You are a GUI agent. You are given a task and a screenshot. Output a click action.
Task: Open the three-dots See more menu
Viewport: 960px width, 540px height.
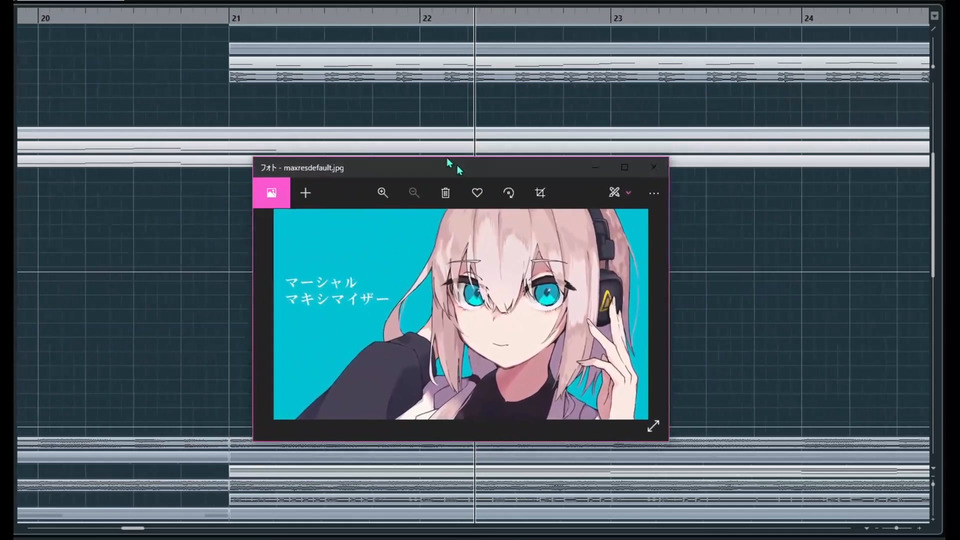point(654,193)
